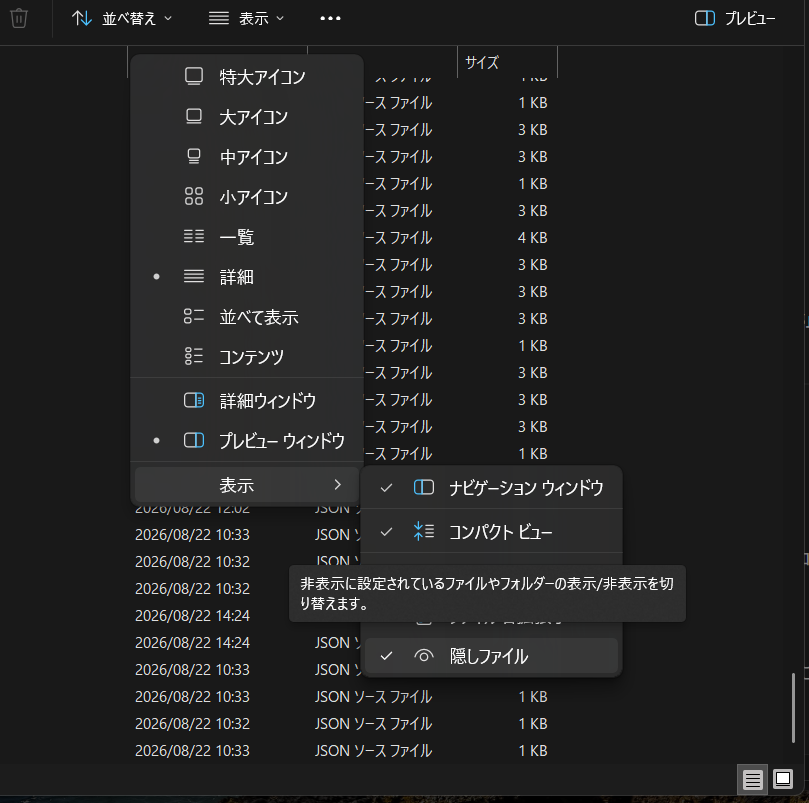The height and width of the screenshot is (803, 809).
Task: Click the file list vertical scrollbar thumb
Action: click(794, 708)
